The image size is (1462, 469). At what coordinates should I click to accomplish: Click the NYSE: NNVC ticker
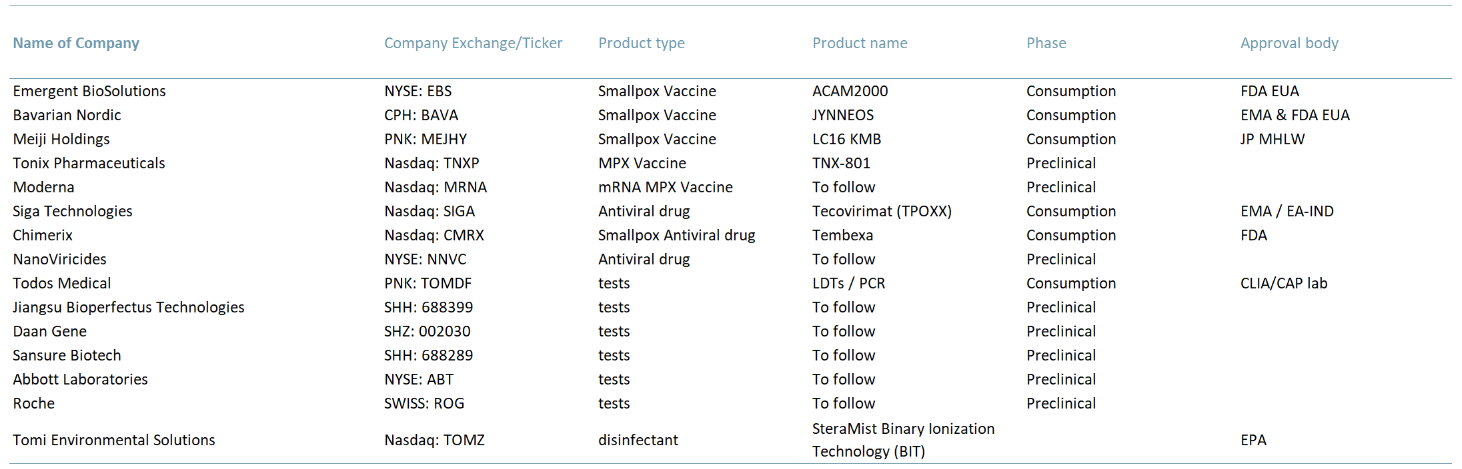(425, 259)
